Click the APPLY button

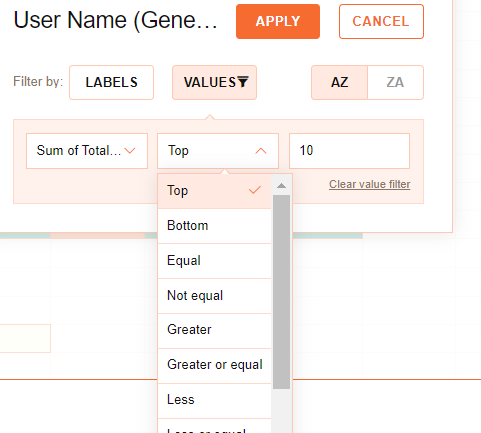[x=278, y=22]
